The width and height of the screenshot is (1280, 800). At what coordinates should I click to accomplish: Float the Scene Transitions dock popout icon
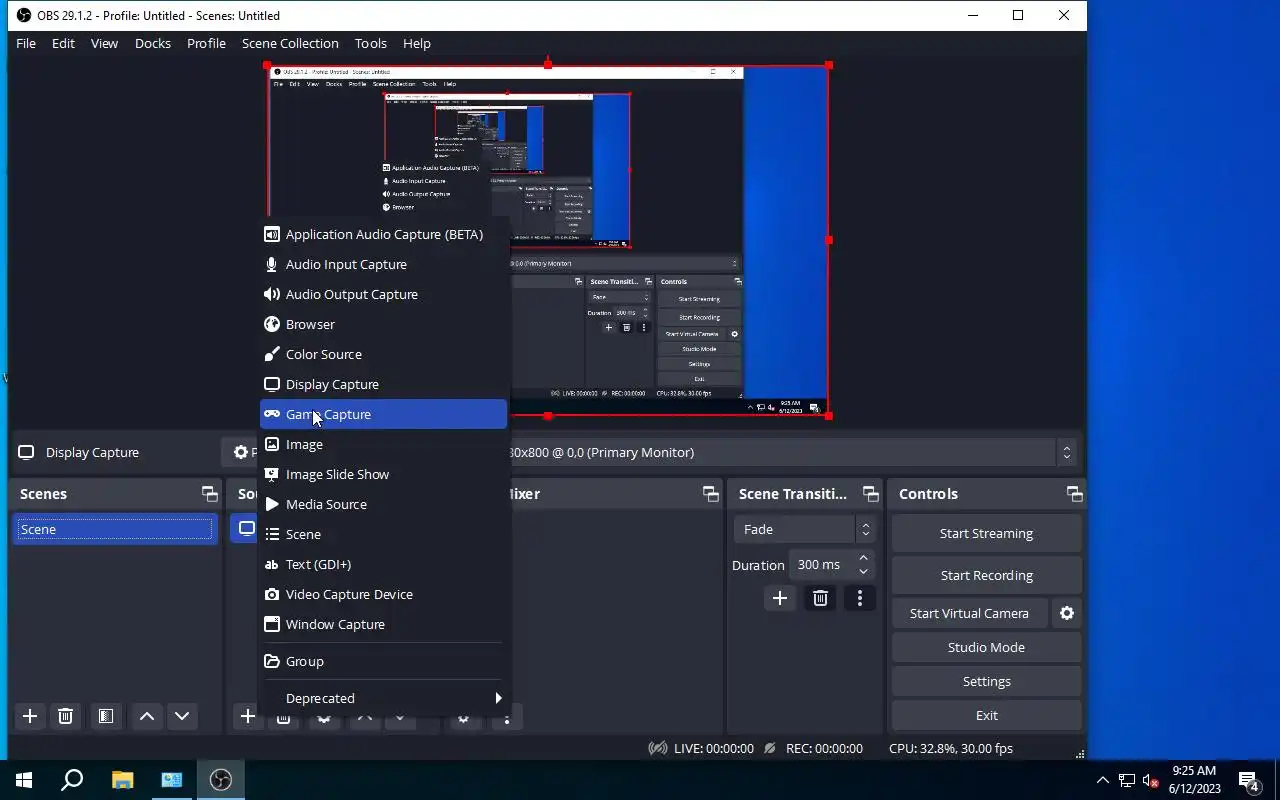point(871,494)
